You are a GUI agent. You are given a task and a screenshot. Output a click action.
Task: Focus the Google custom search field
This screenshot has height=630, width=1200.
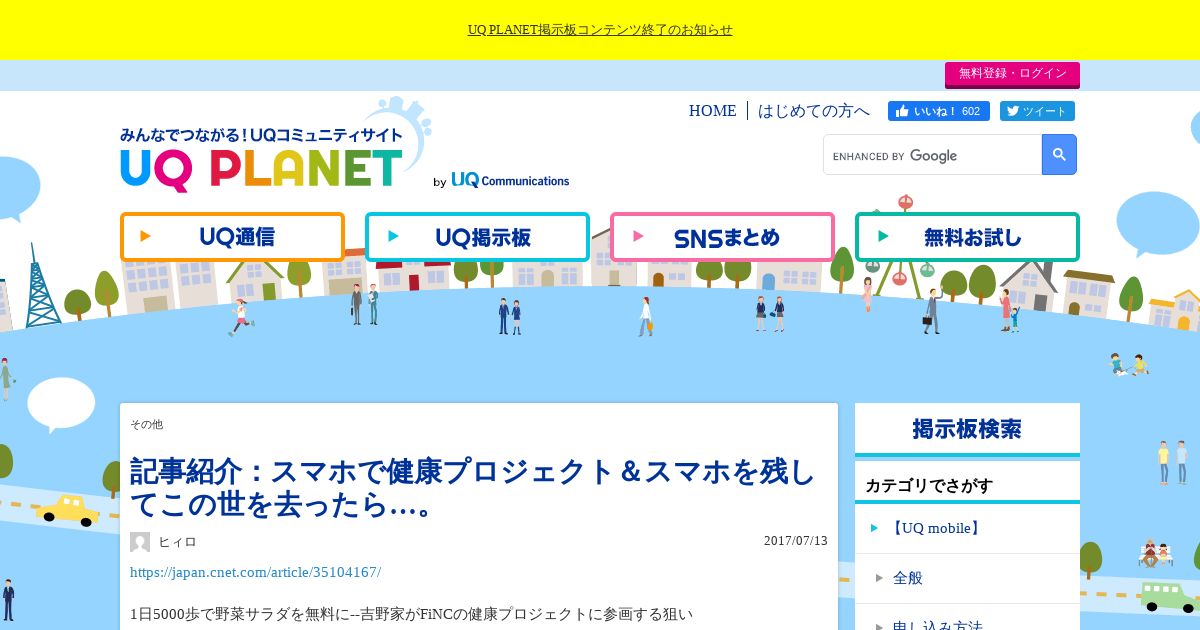[x=933, y=155]
